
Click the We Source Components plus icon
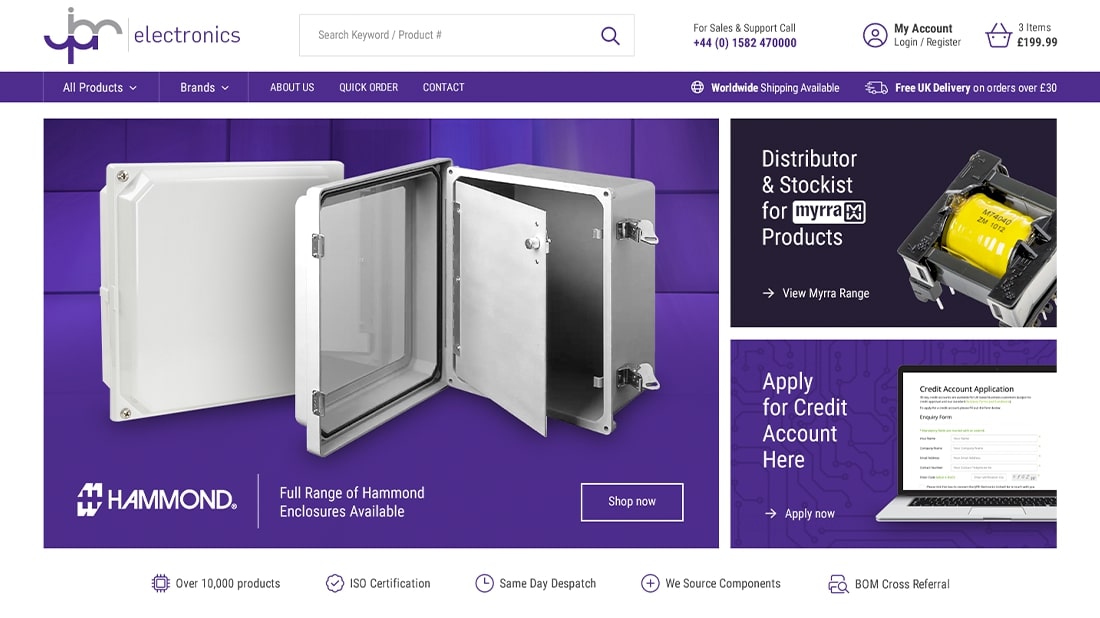(x=650, y=584)
